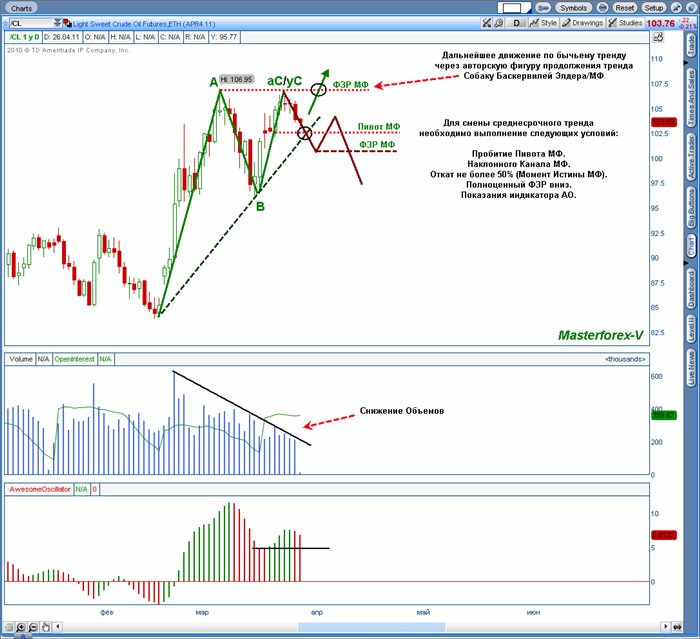Click the zoom in magnifier icon

[21, 627]
